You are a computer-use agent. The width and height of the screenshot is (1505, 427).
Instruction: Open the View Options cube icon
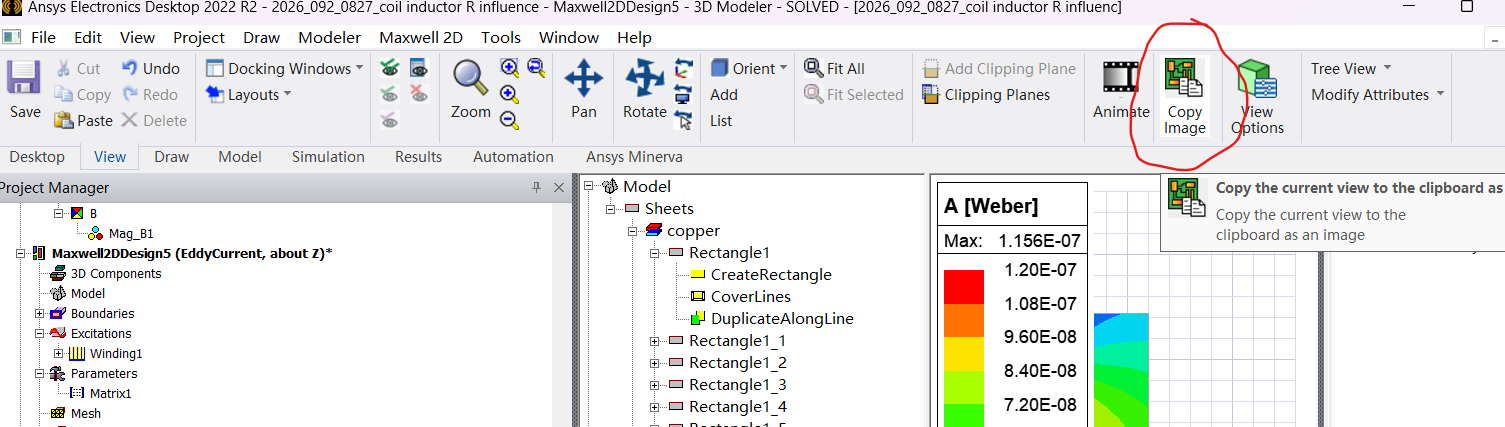point(1256,79)
